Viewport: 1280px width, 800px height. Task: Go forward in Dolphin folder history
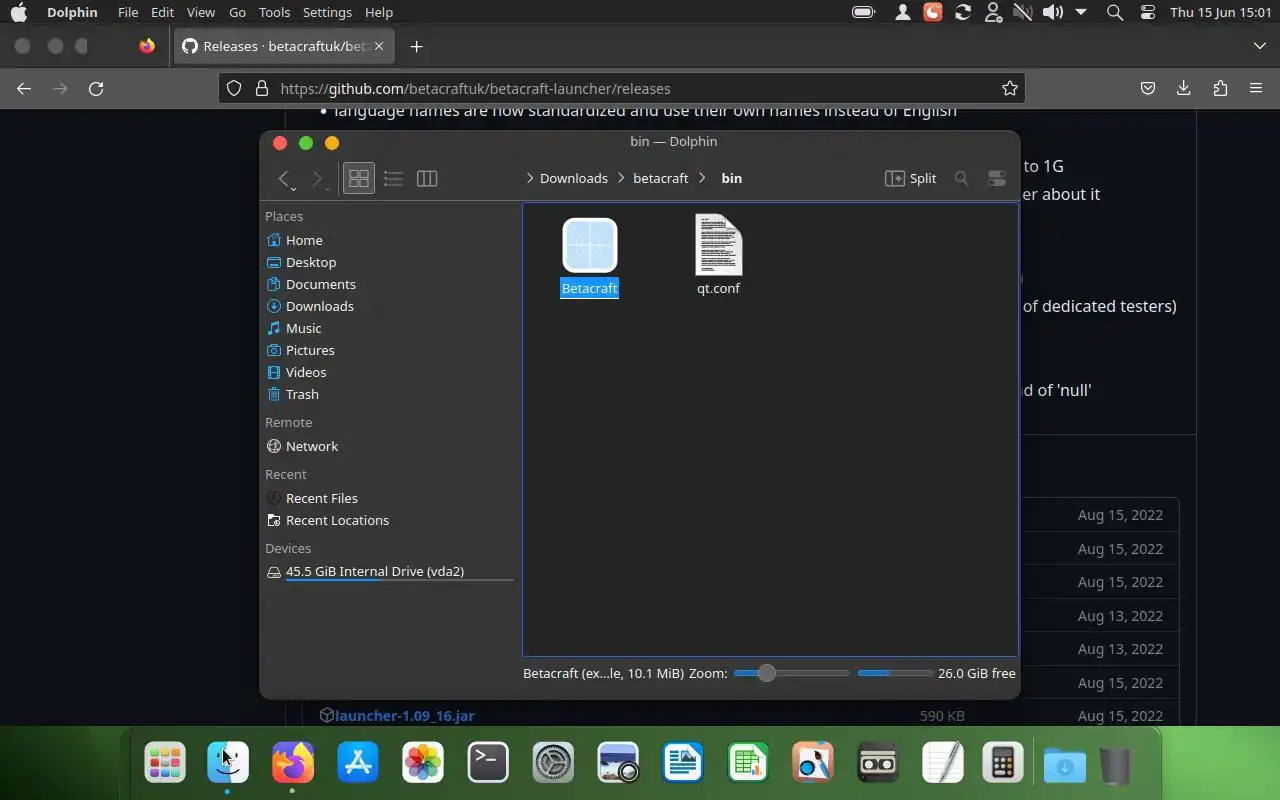[317, 178]
